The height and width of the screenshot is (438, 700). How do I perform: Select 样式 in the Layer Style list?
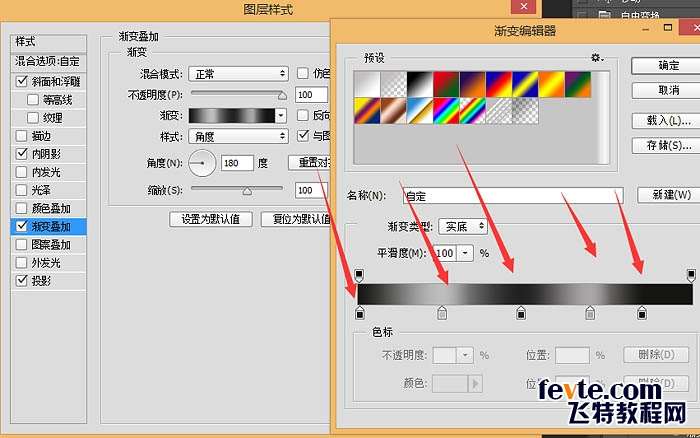click(48, 42)
